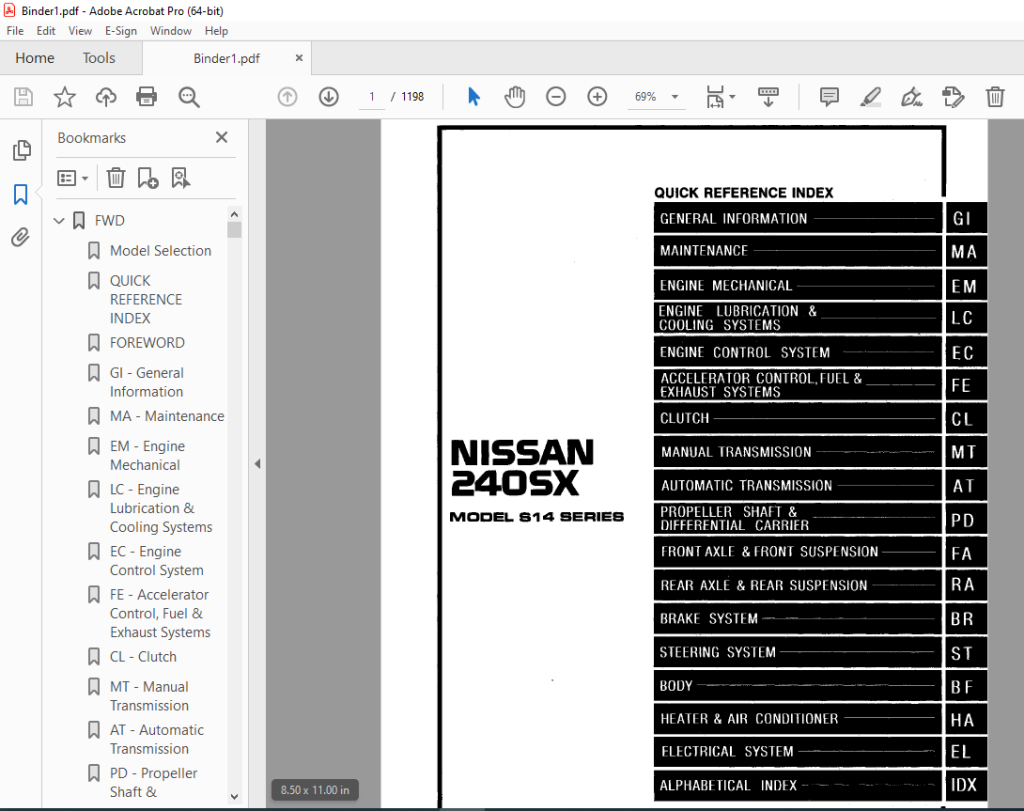Activate the Hand pan tool
Image resolution: width=1024 pixels, height=811 pixels.
point(515,97)
